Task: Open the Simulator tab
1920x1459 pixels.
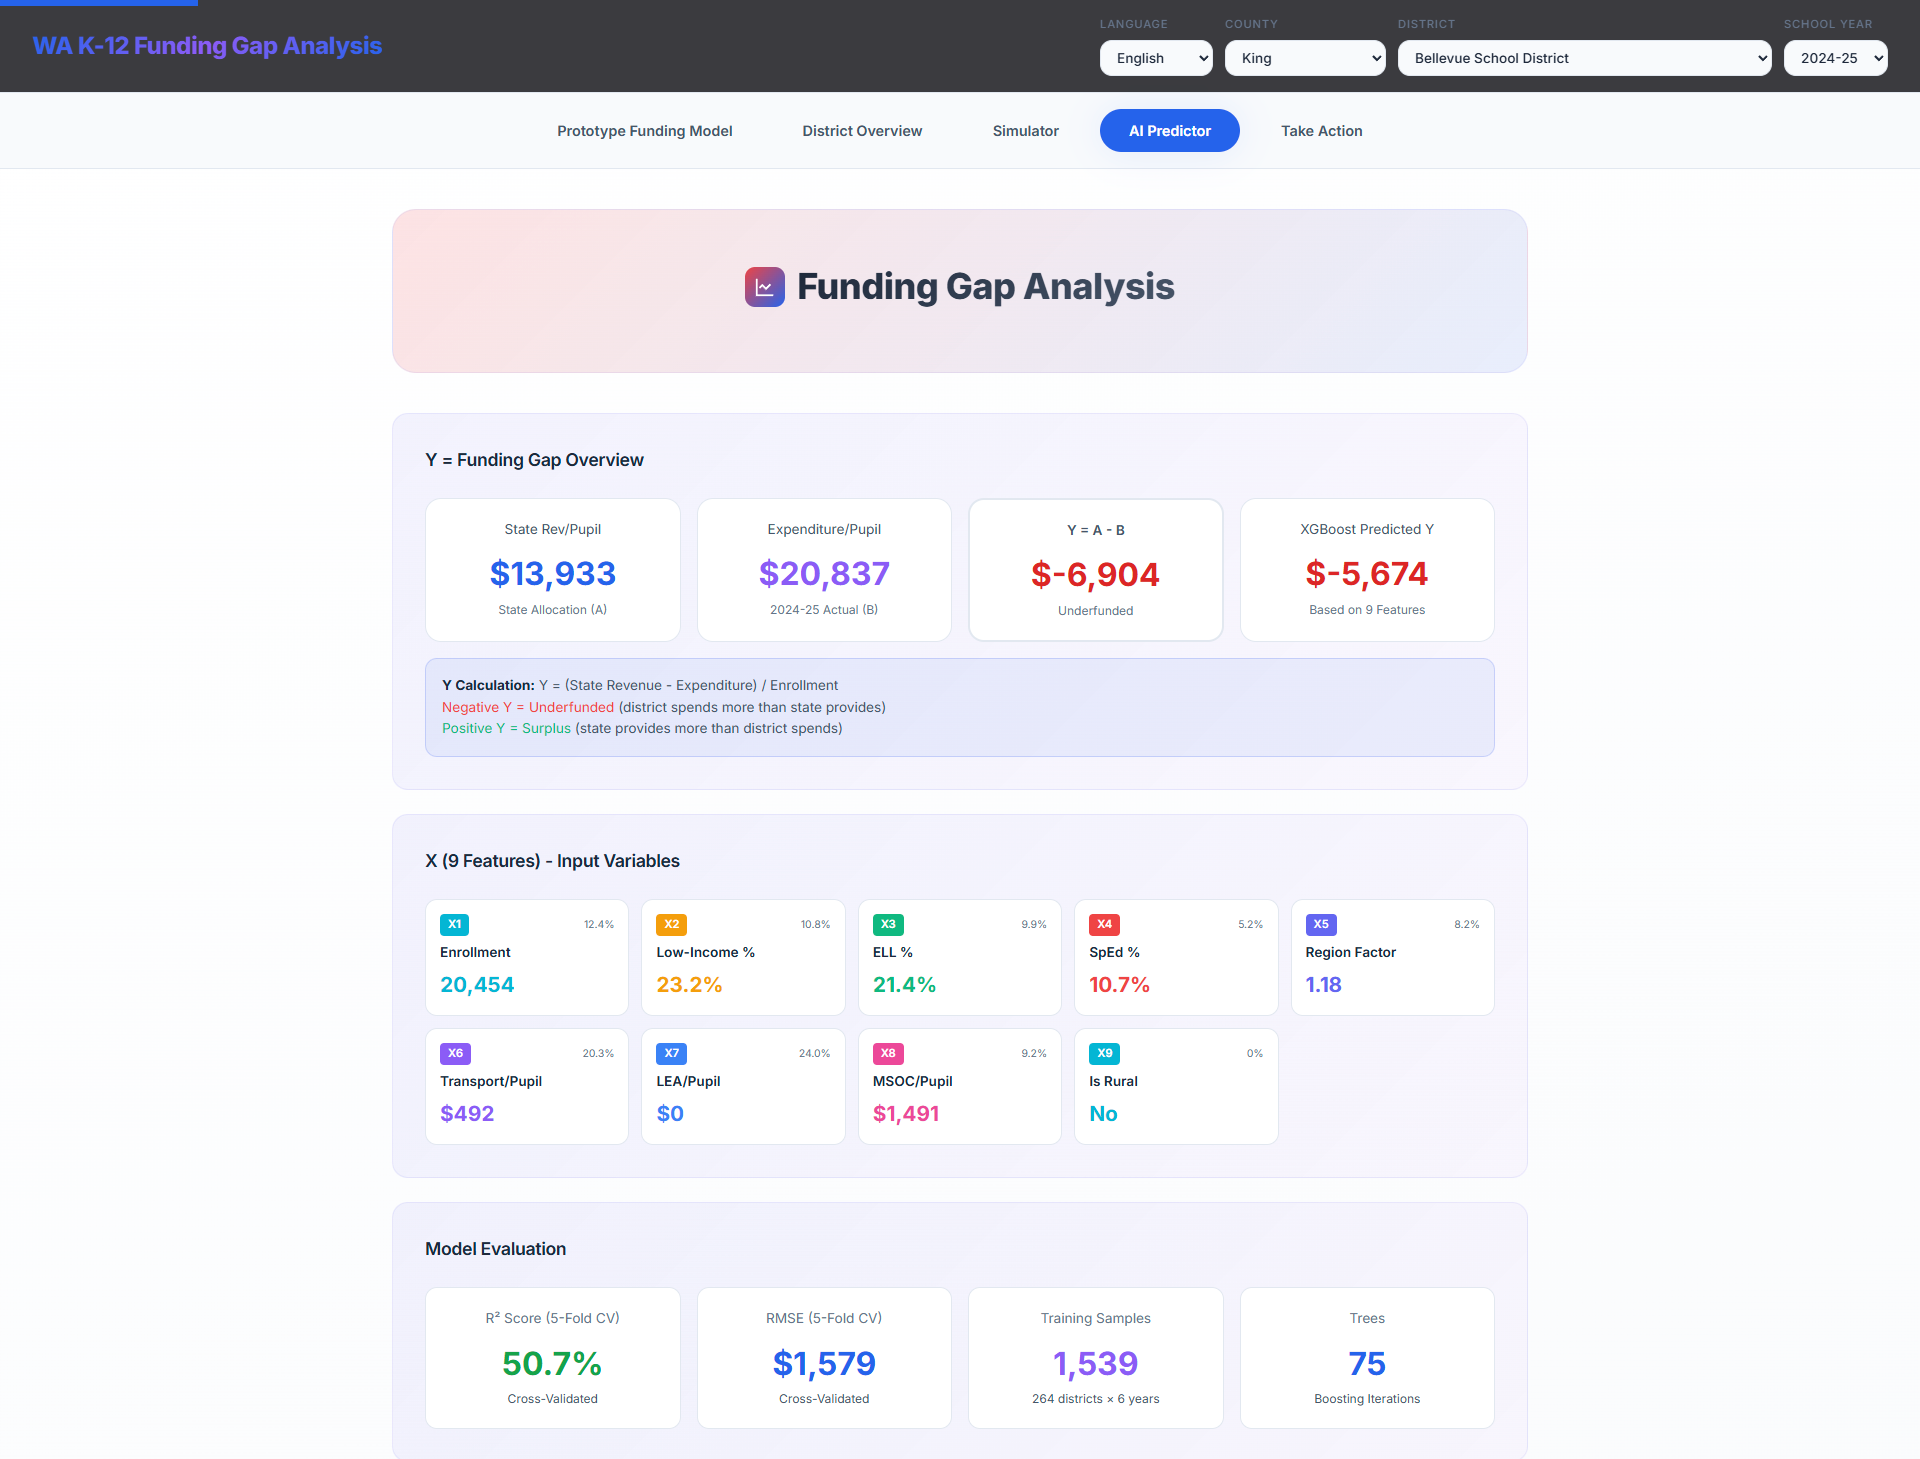Action: pyautogui.click(x=1025, y=131)
